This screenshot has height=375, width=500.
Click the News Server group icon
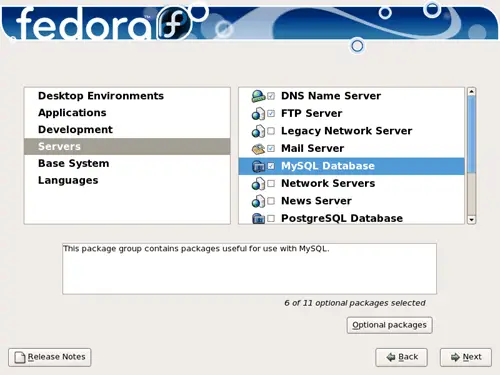258,201
